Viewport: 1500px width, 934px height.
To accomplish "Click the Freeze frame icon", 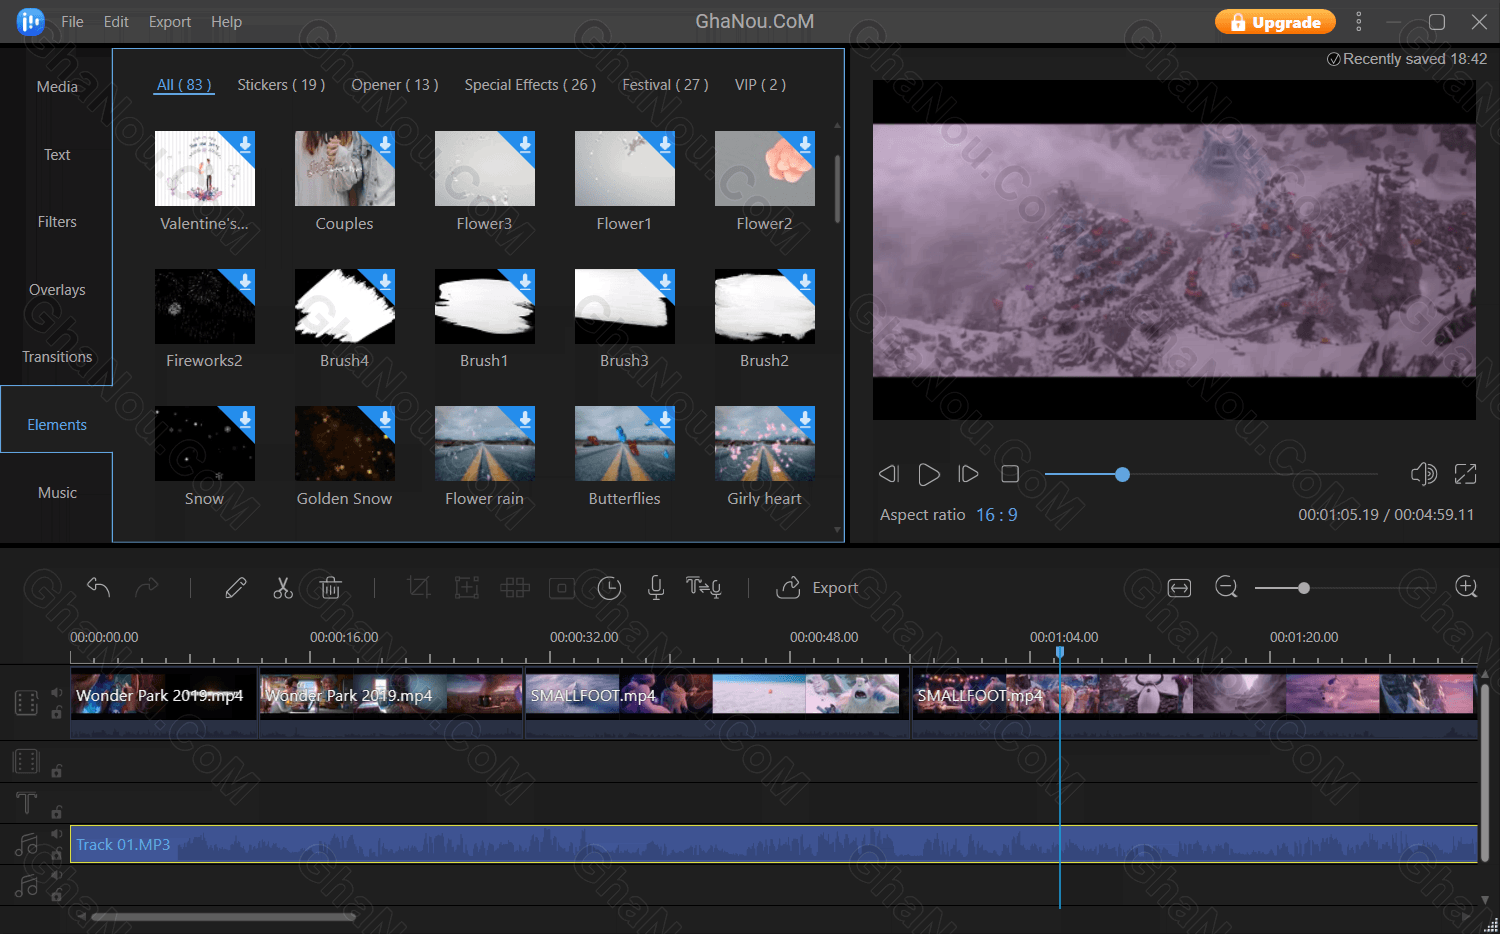I will coord(562,588).
